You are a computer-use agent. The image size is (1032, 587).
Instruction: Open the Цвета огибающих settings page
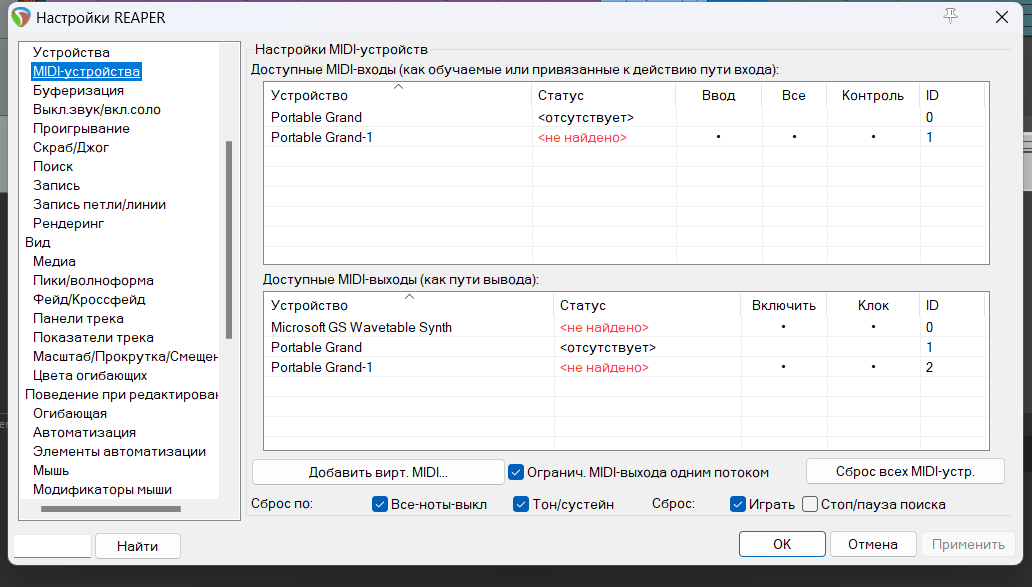tap(90, 376)
